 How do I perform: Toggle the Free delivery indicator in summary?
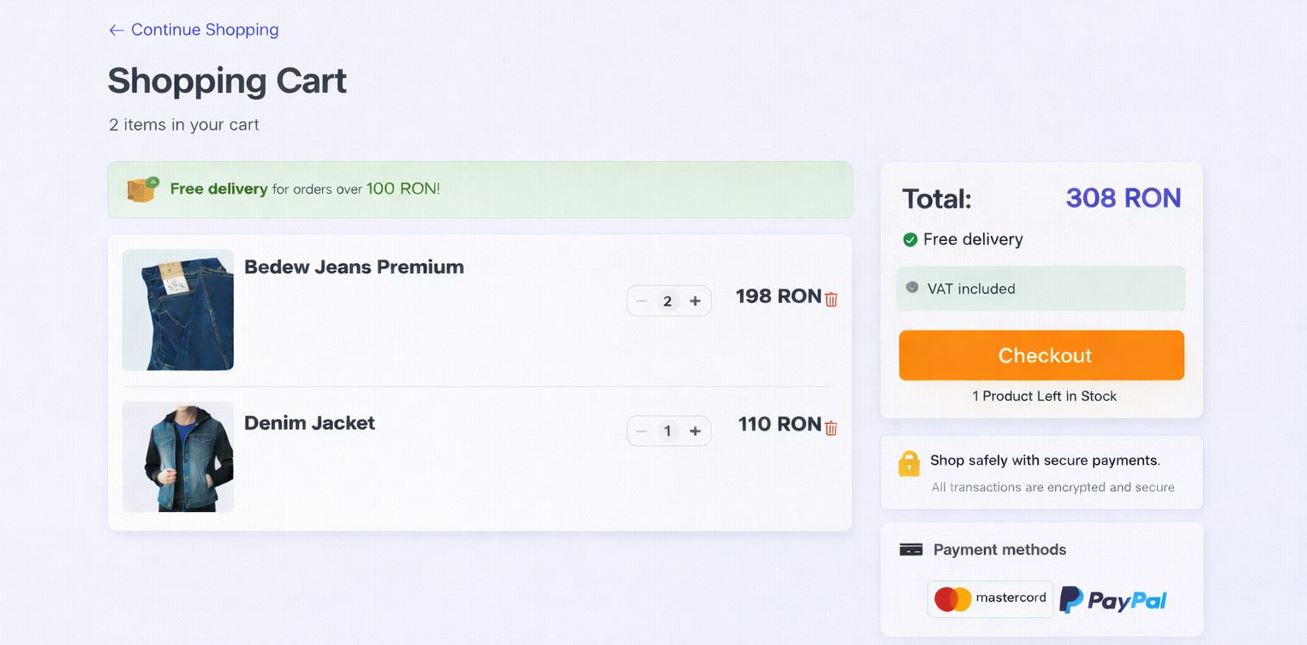click(961, 239)
